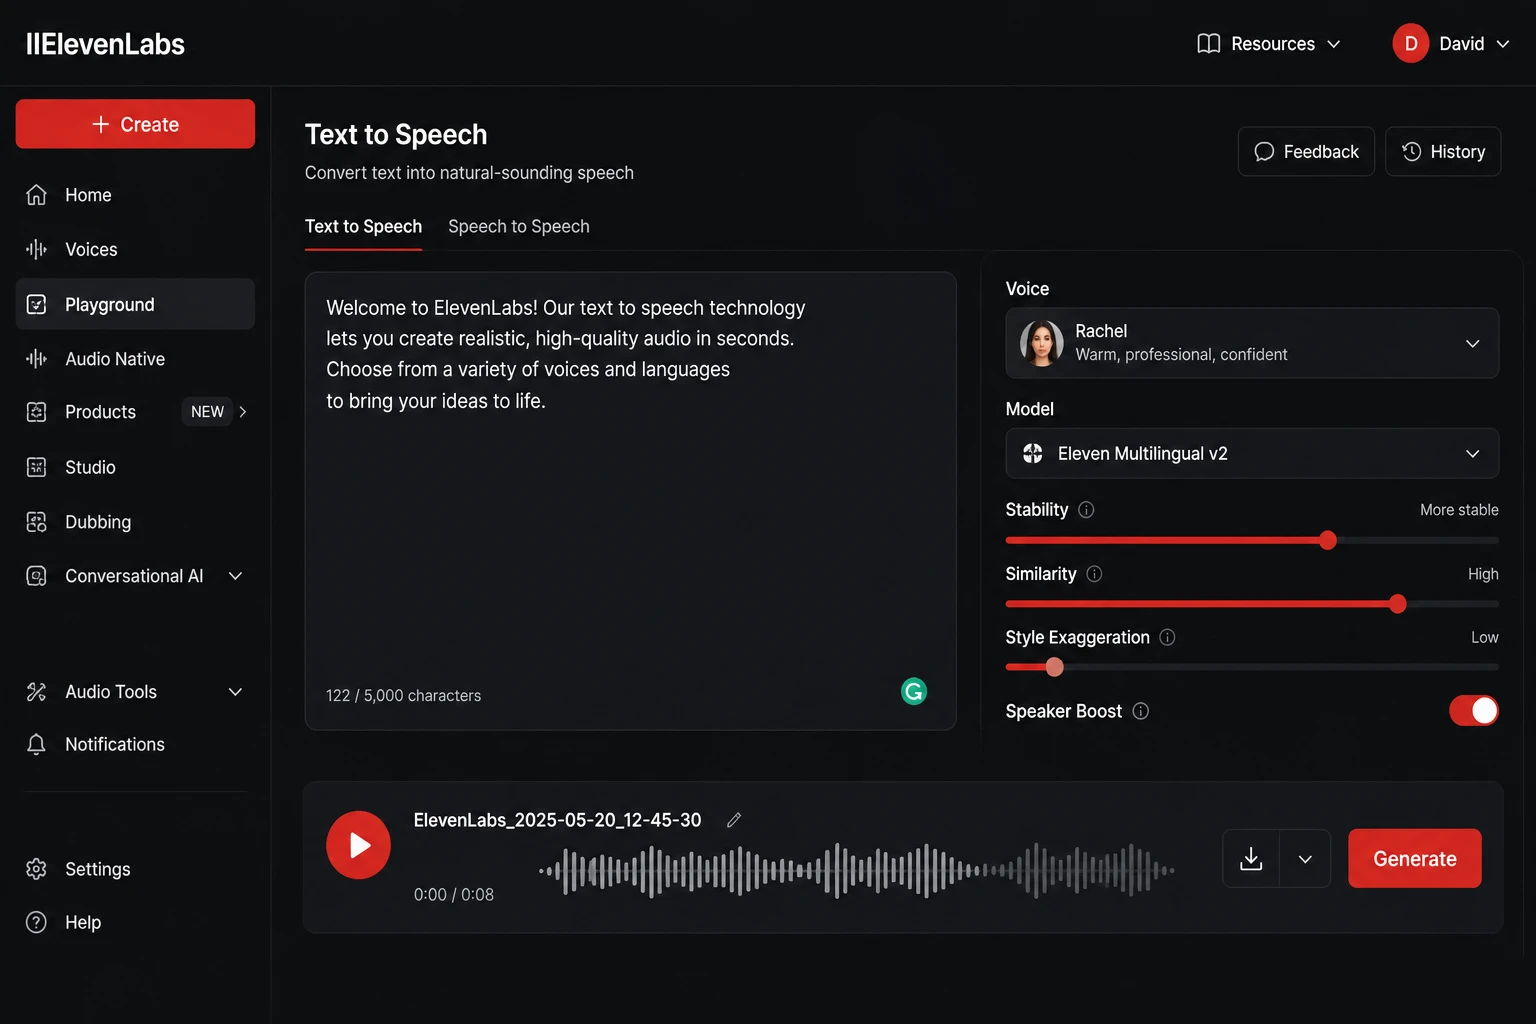
Task: Select the Text to Speech tab
Action: [363, 227]
